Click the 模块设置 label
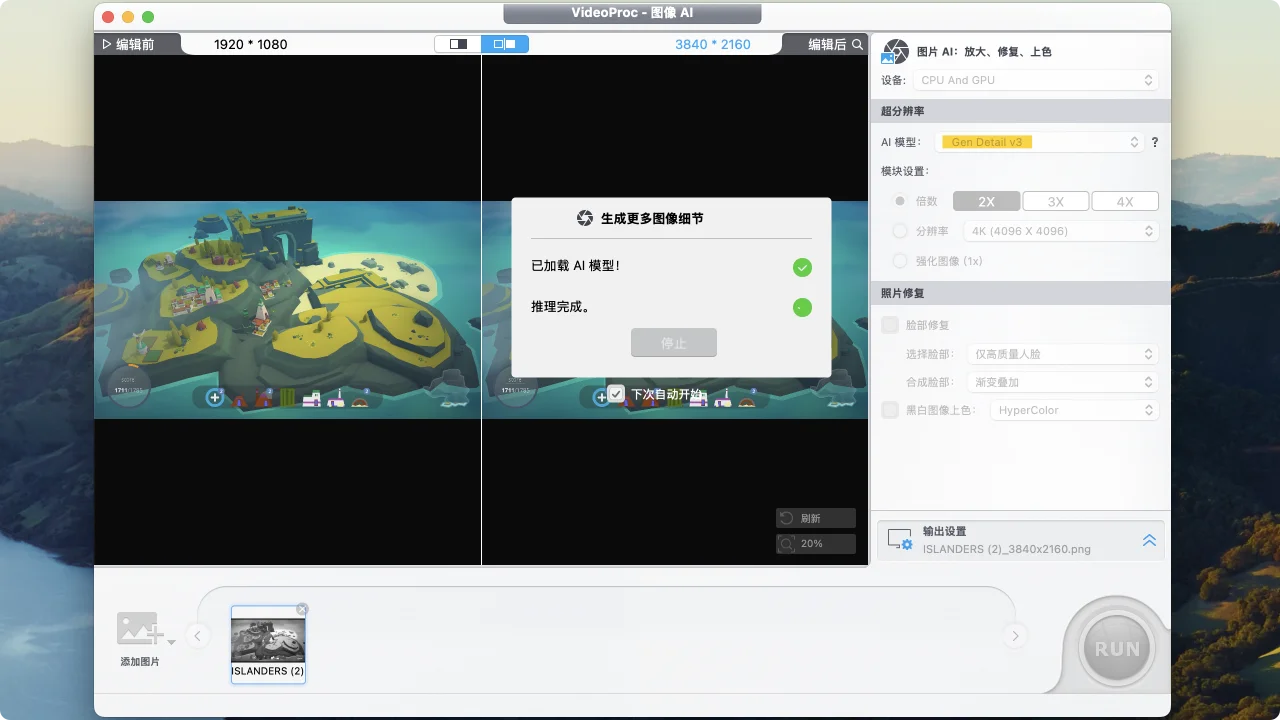The image size is (1280, 720). [905, 171]
